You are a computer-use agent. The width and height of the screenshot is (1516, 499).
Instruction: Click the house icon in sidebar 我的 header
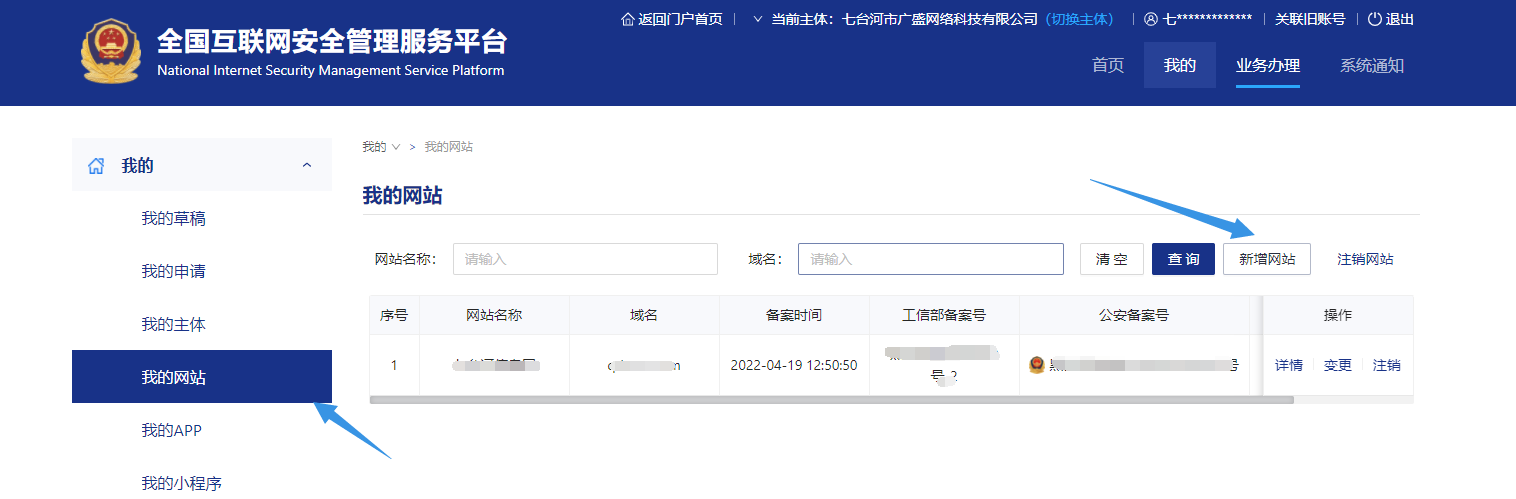(96, 166)
